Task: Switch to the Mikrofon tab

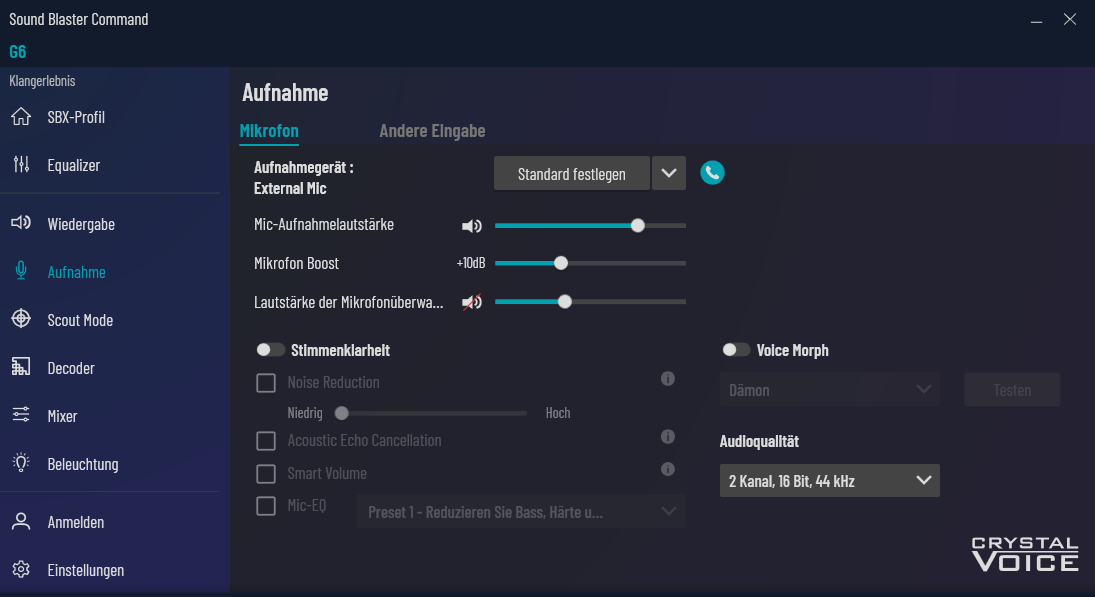Action: tap(269, 131)
